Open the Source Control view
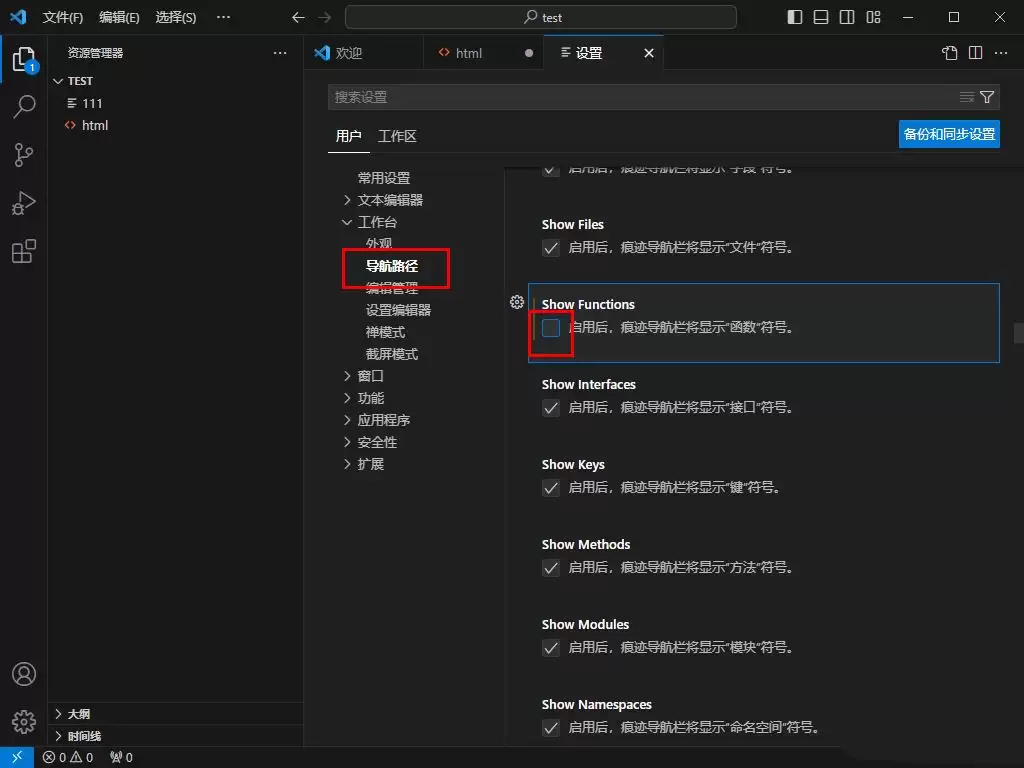 tap(24, 154)
